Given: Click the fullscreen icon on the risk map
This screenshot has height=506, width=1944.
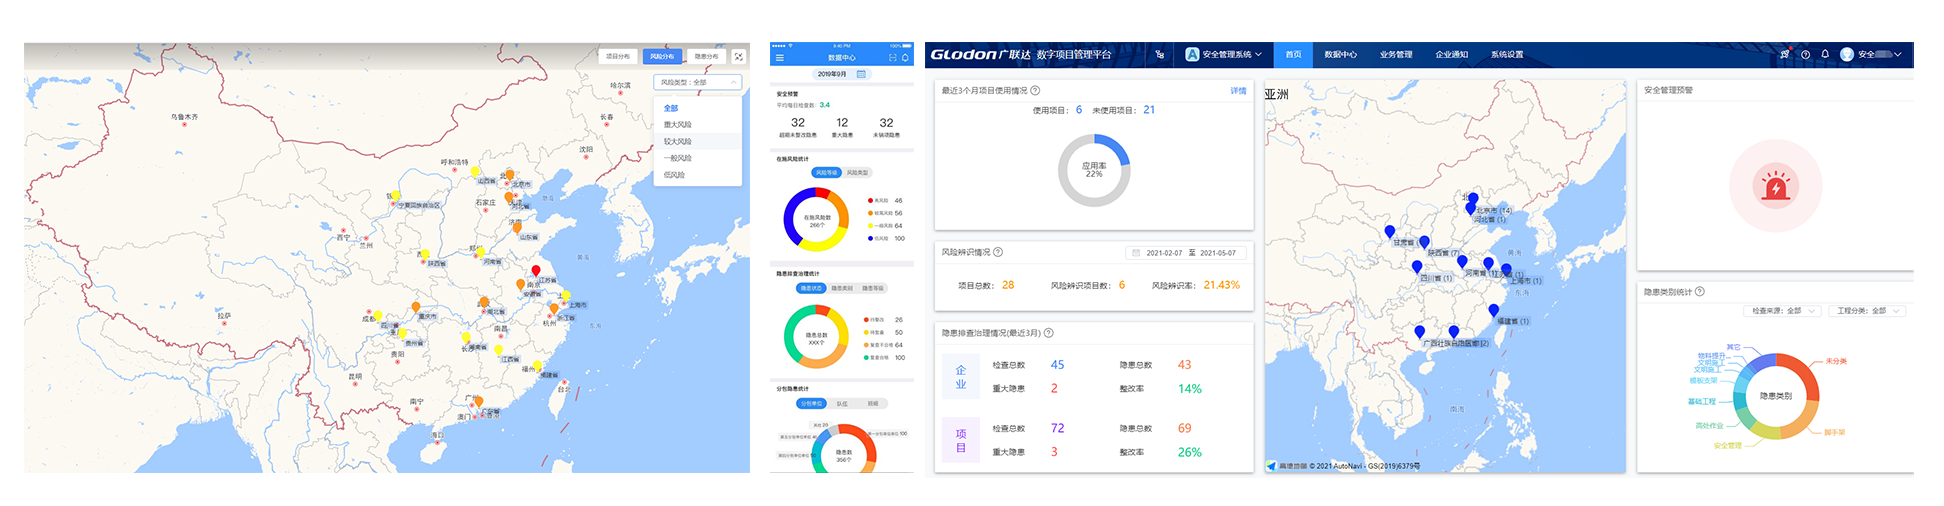Looking at the screenshot, I should (x=738, y=57).
